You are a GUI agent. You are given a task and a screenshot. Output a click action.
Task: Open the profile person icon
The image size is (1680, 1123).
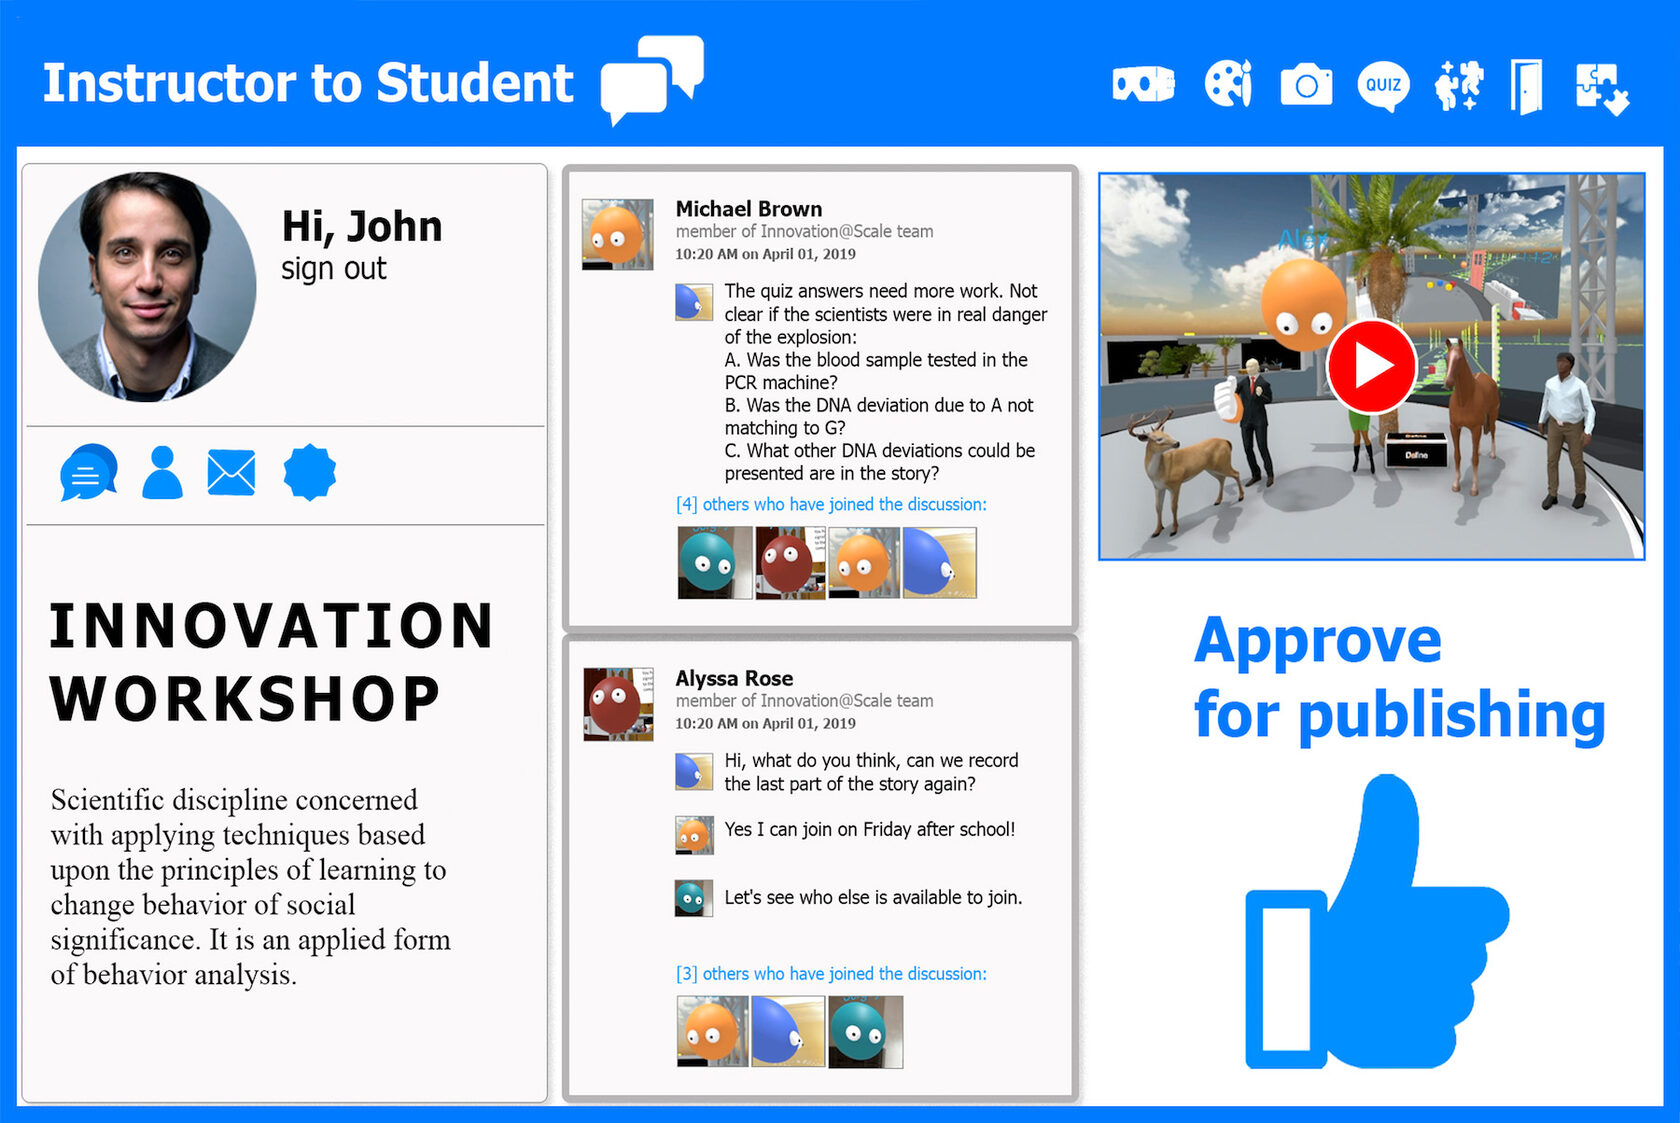[162, 472]
